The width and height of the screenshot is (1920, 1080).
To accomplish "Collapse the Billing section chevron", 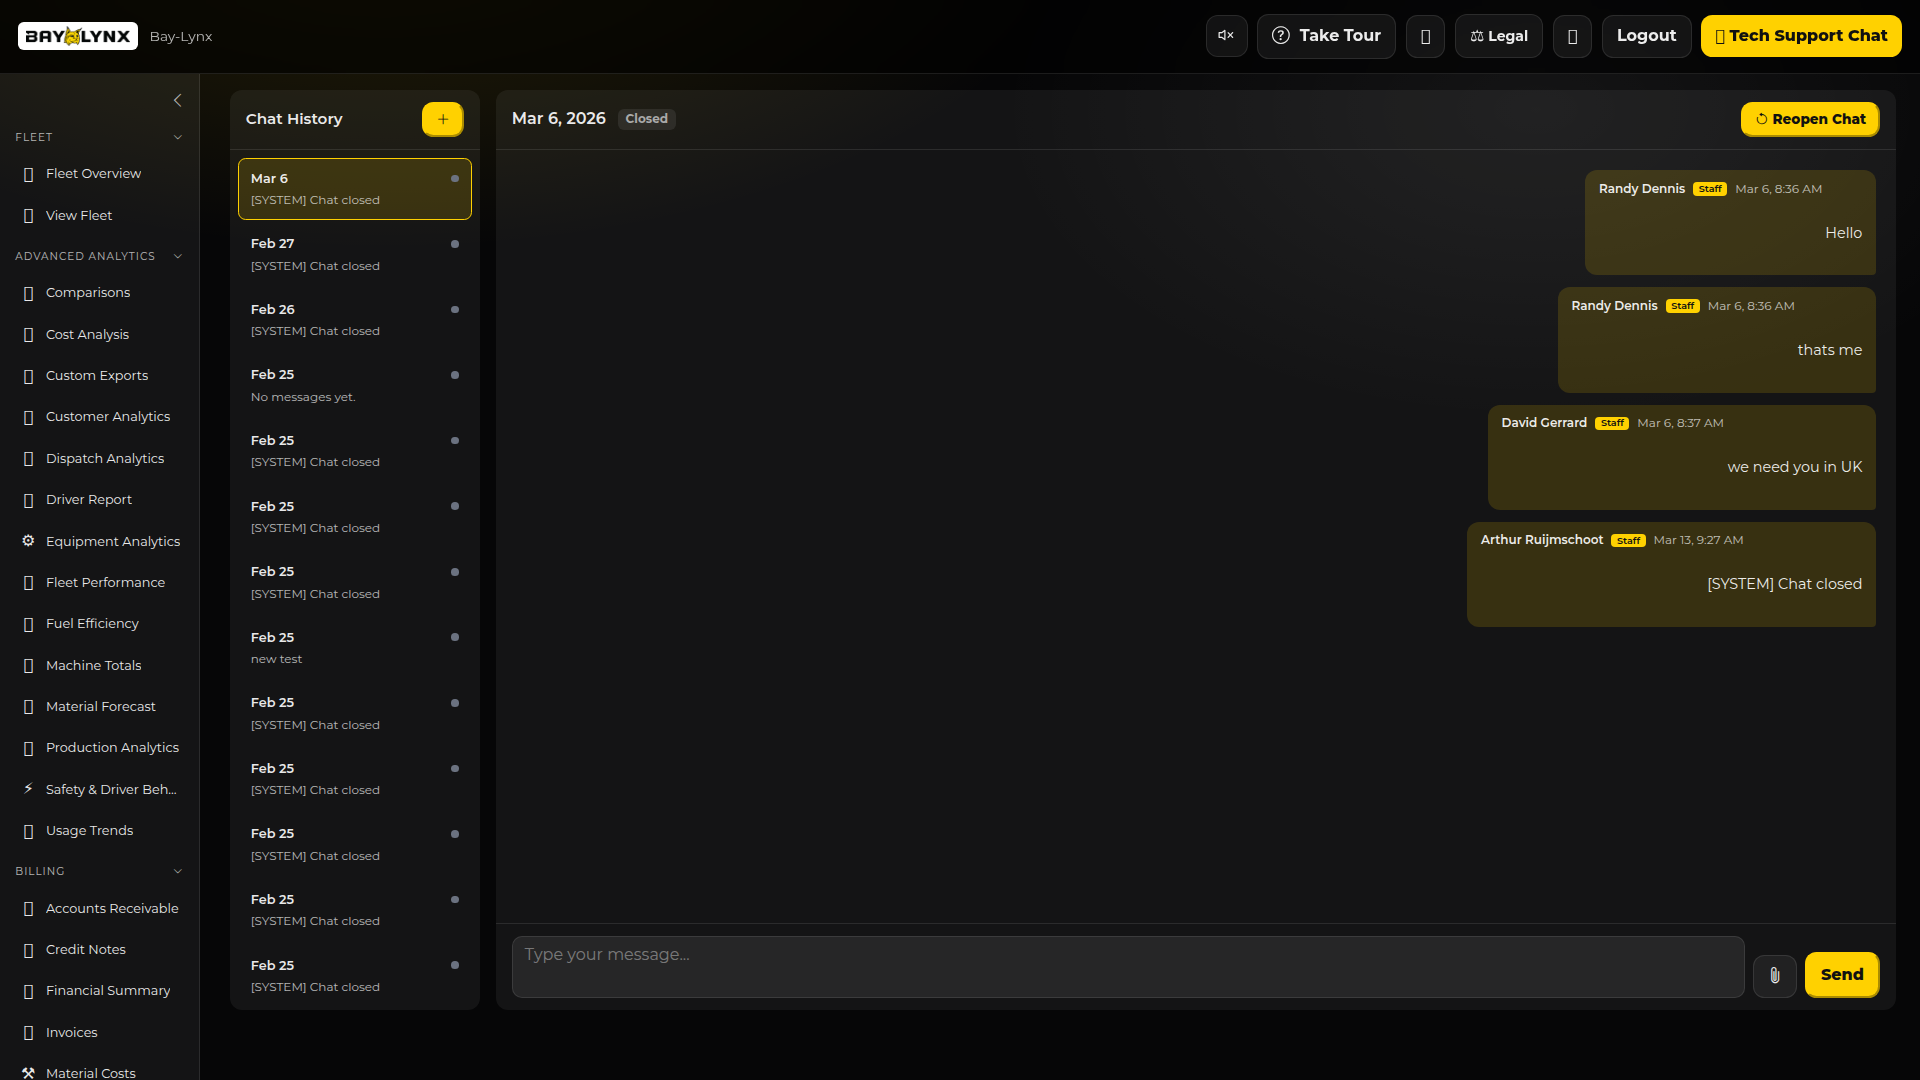I will pyautogui.click(x=177, y=871).
